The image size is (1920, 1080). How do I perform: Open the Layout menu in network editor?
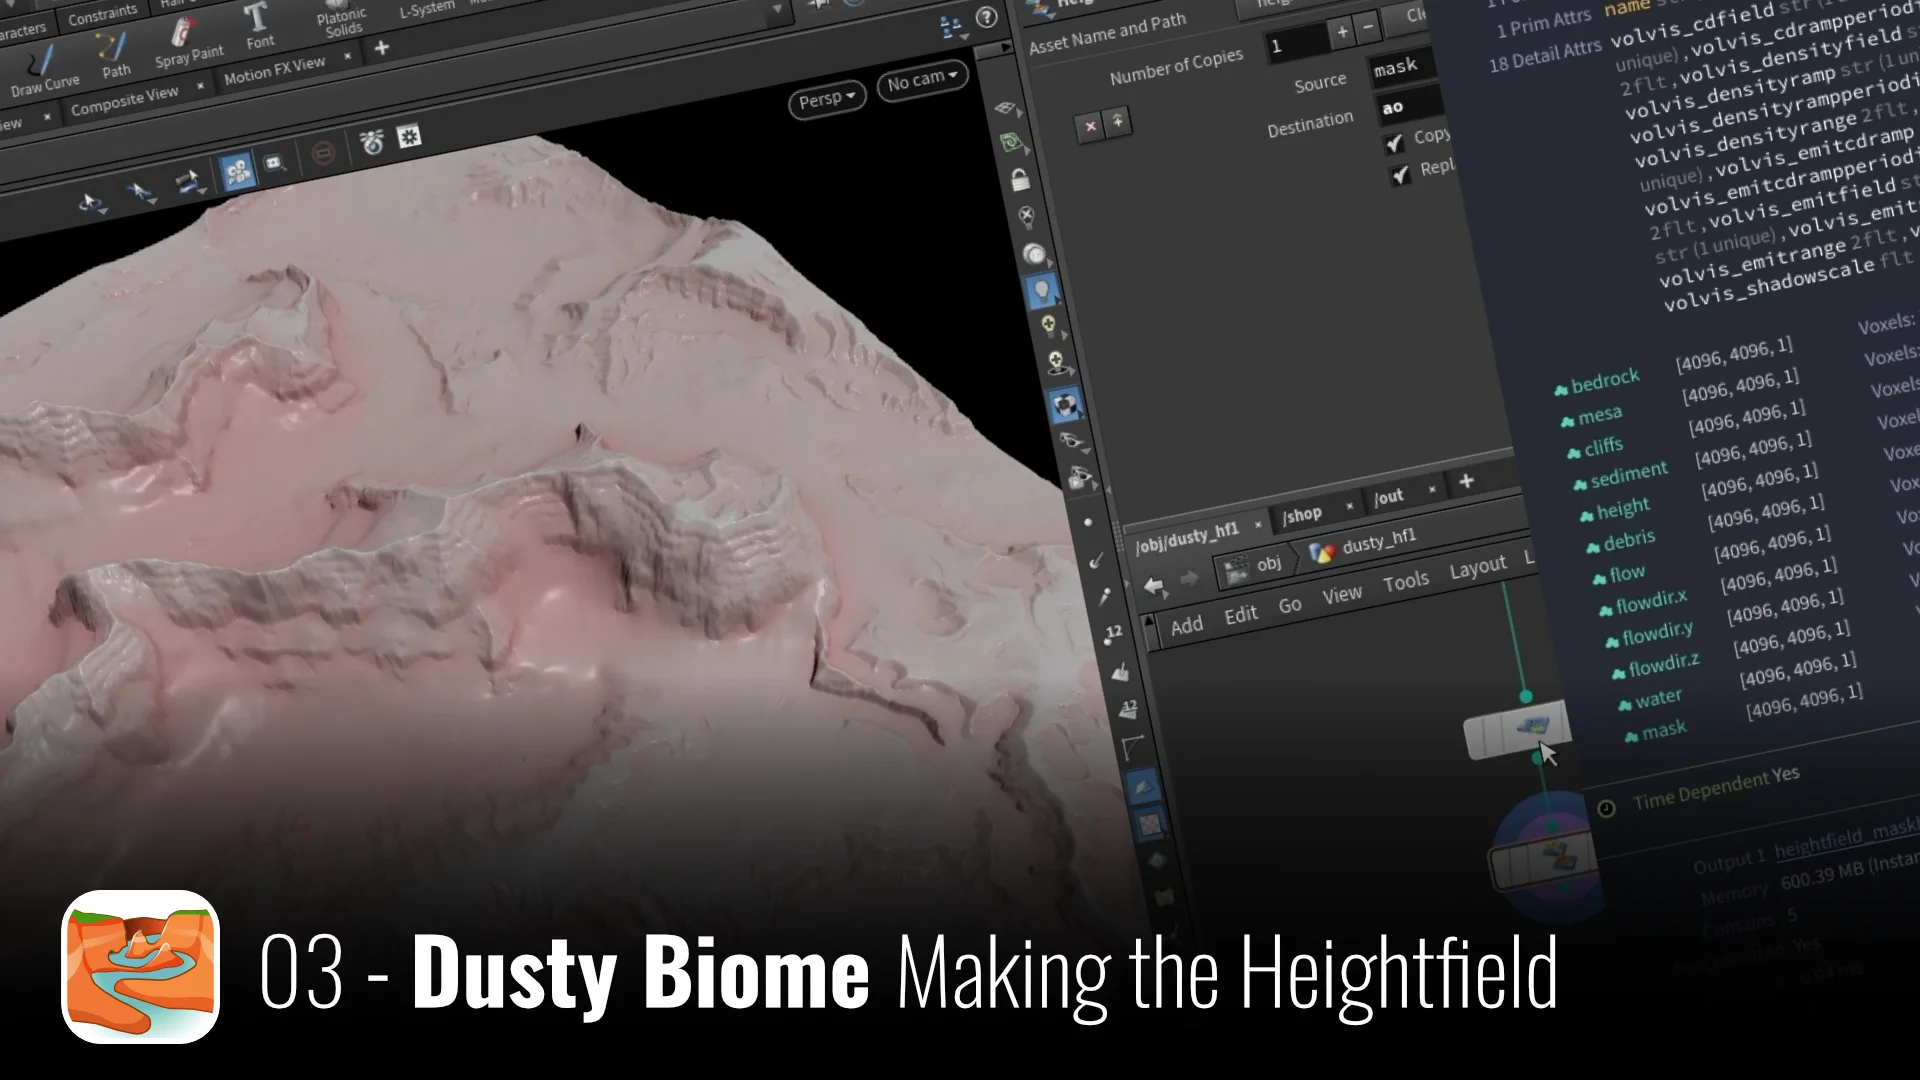[x=1477, y=568]
